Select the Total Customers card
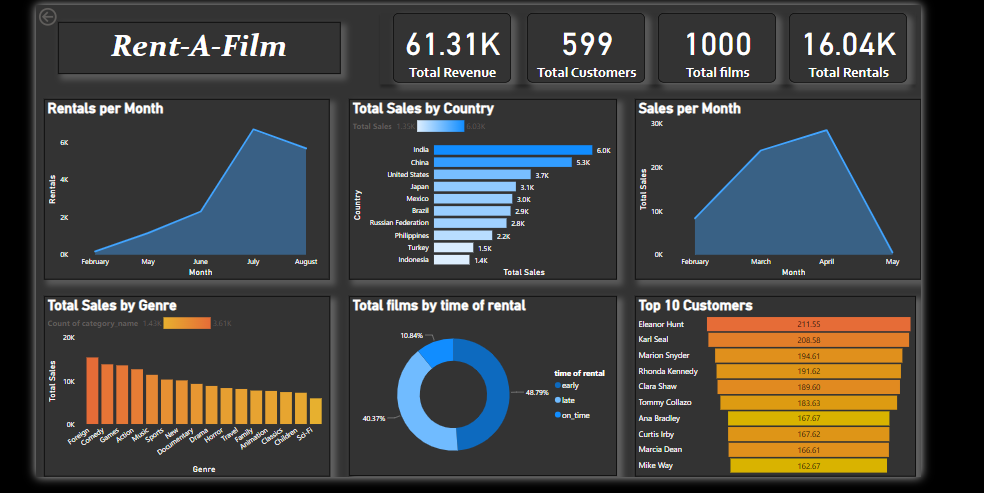 pos(586,49)
